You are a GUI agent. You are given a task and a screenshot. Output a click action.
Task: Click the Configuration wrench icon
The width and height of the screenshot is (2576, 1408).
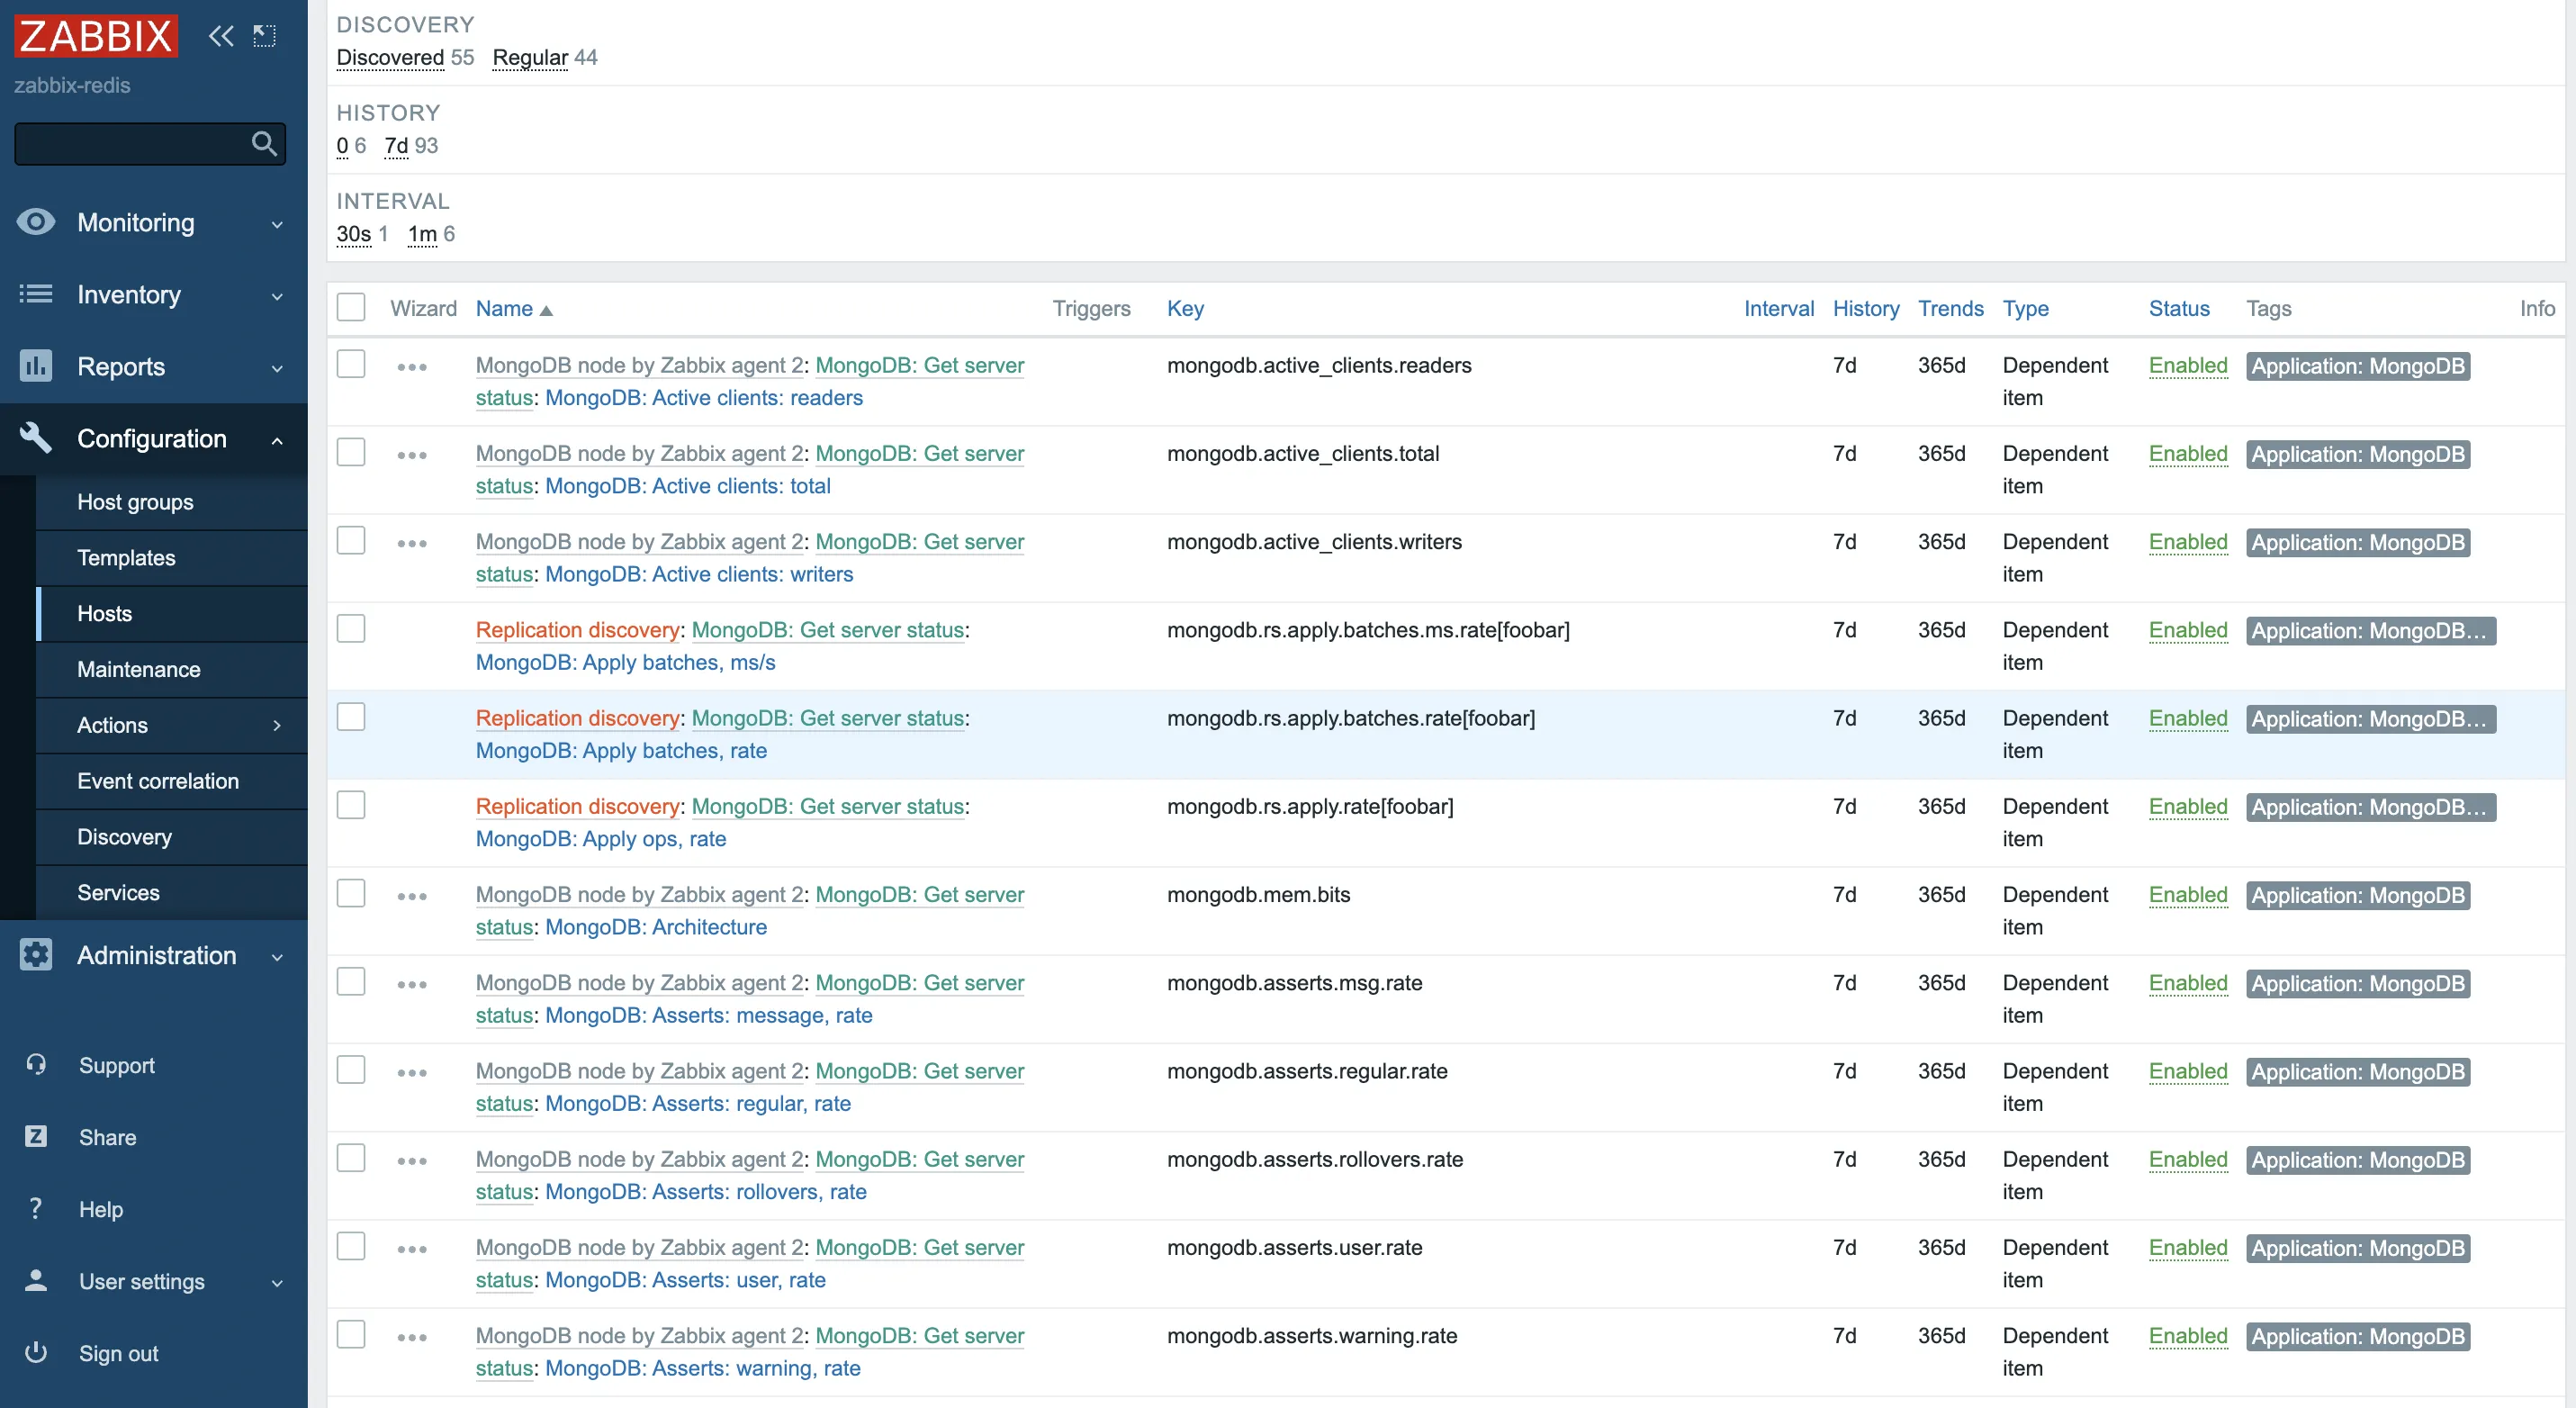tap(36, 438)
